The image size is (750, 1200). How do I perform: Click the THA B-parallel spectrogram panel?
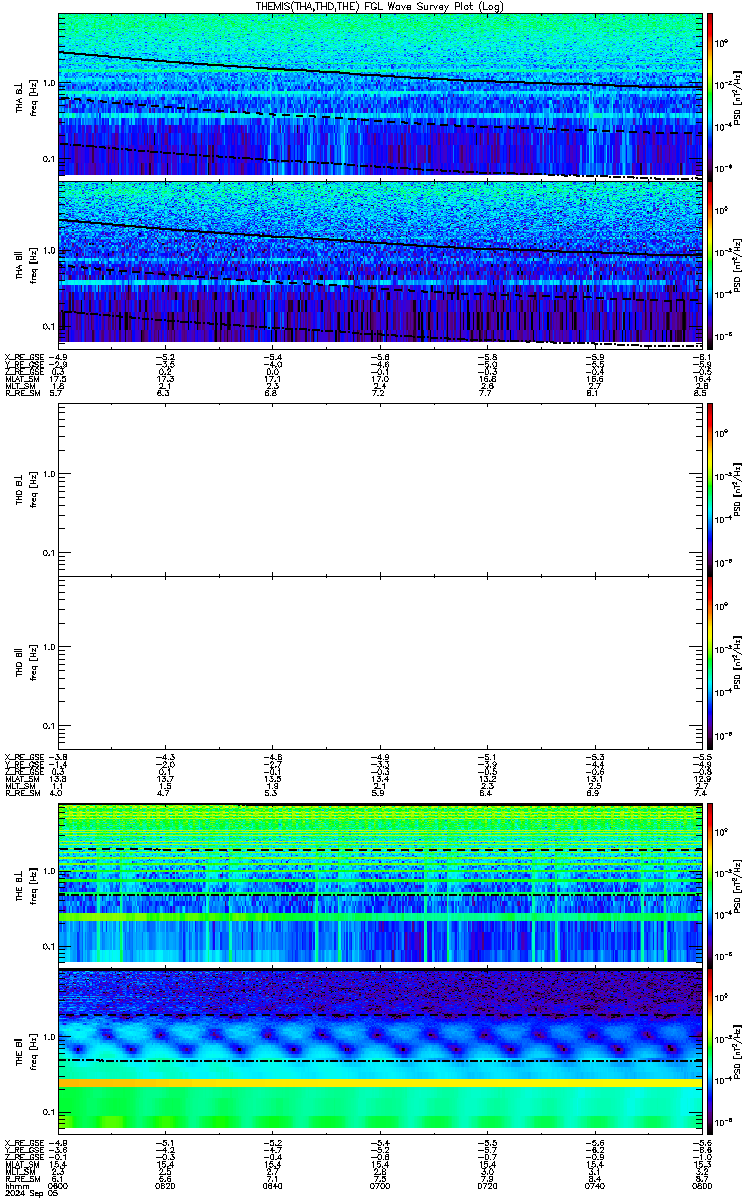tap(380, 263)
